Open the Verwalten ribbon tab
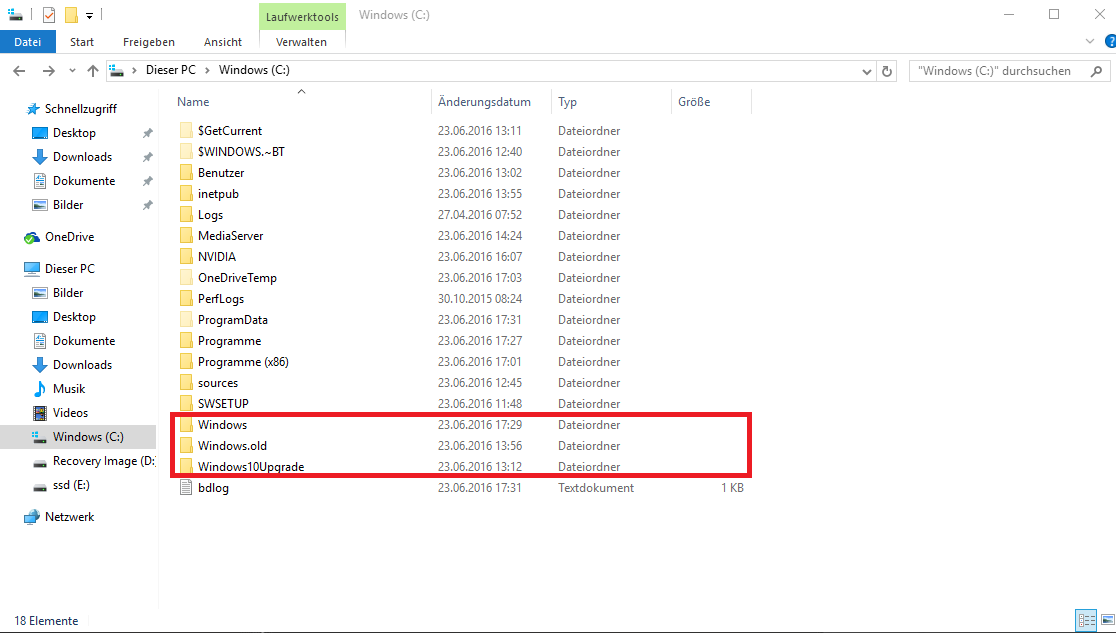 pyautogui.click(x=302, y=42)
